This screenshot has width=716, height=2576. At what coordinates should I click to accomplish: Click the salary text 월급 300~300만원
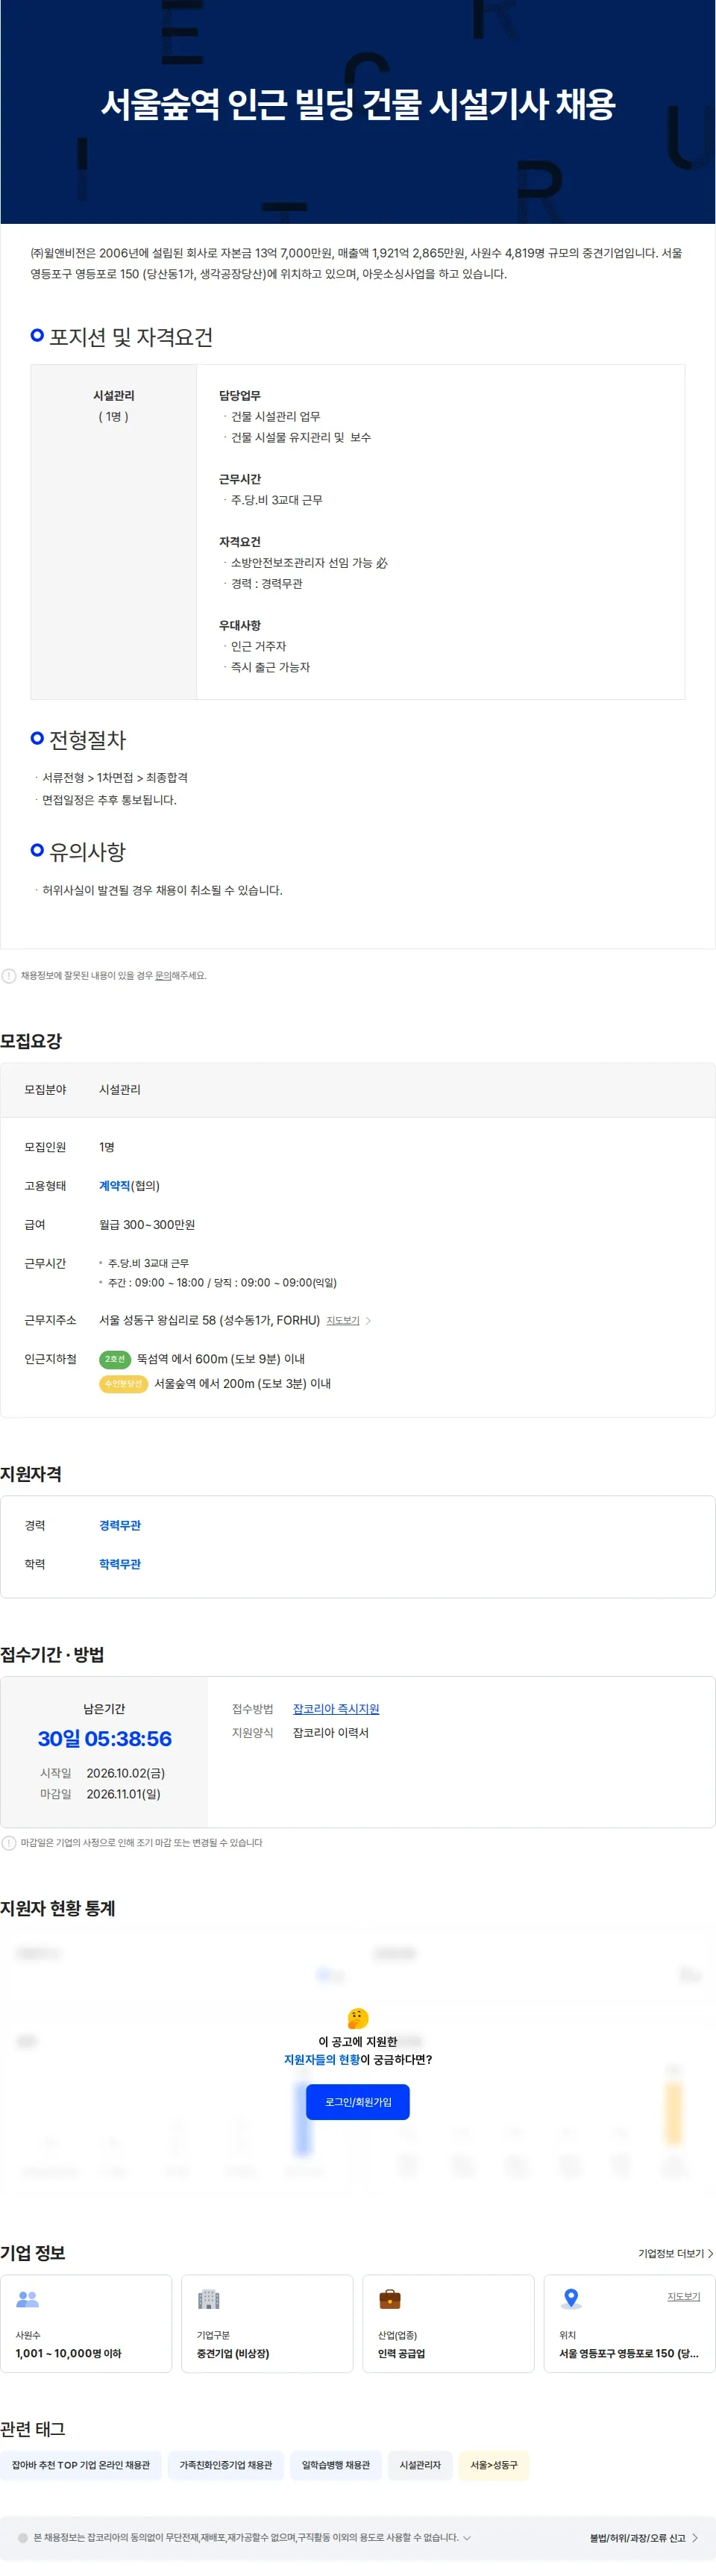(147, 1225)
